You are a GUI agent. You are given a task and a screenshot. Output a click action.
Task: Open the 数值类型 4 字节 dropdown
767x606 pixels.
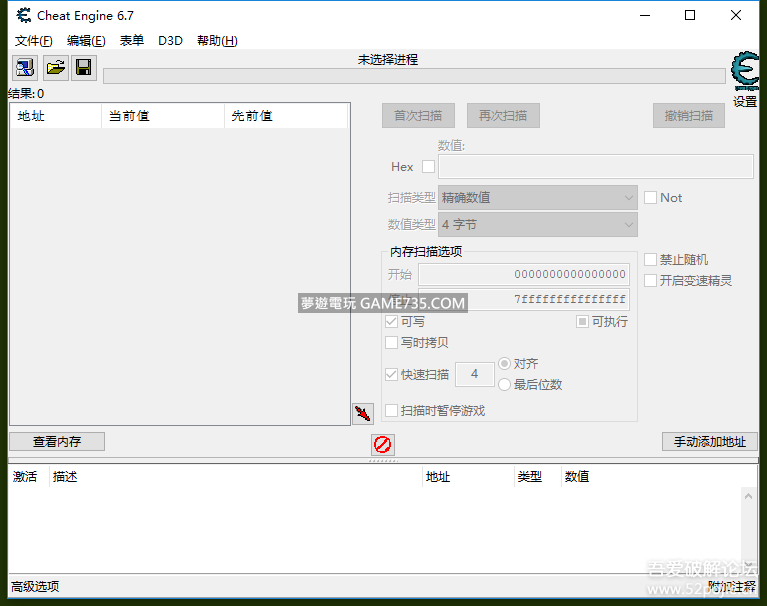(x=538, y=224)
